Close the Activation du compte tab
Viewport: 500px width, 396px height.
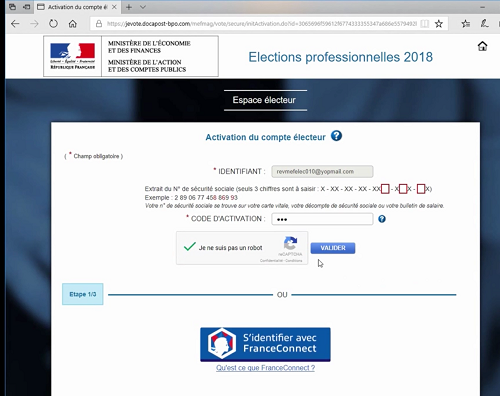click(x=114, y=7)
